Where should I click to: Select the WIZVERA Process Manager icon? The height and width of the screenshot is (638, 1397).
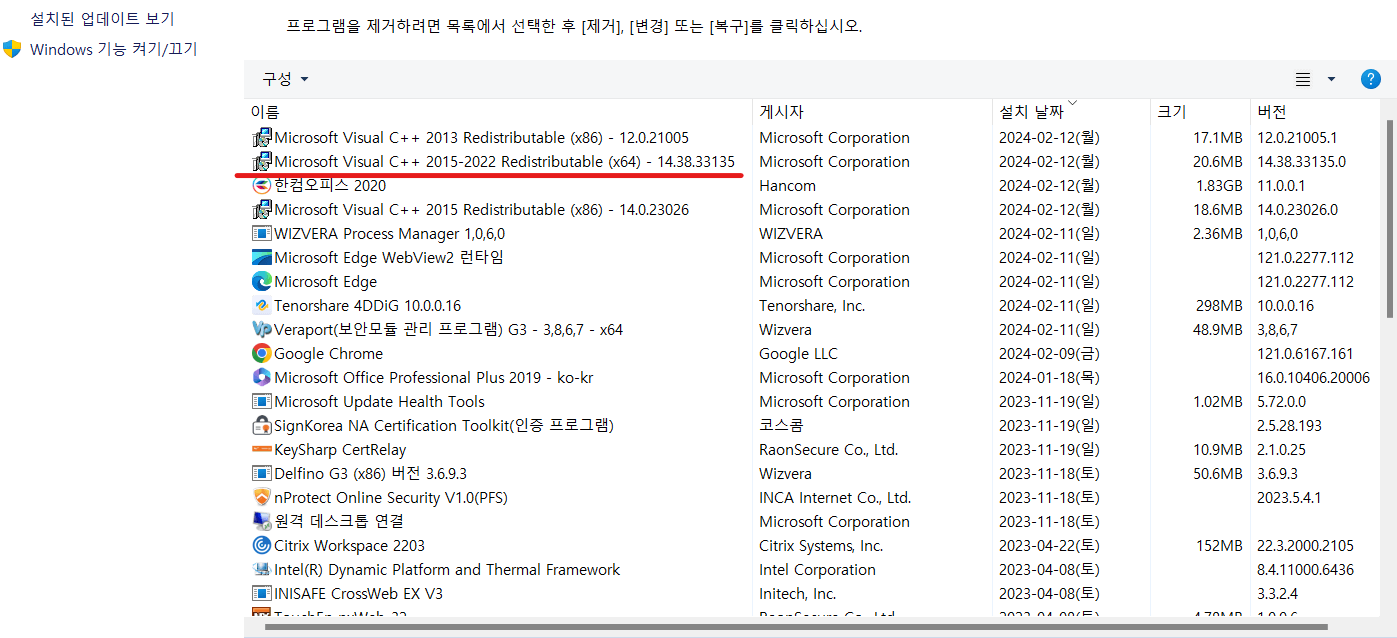click(x=261, y=233)
